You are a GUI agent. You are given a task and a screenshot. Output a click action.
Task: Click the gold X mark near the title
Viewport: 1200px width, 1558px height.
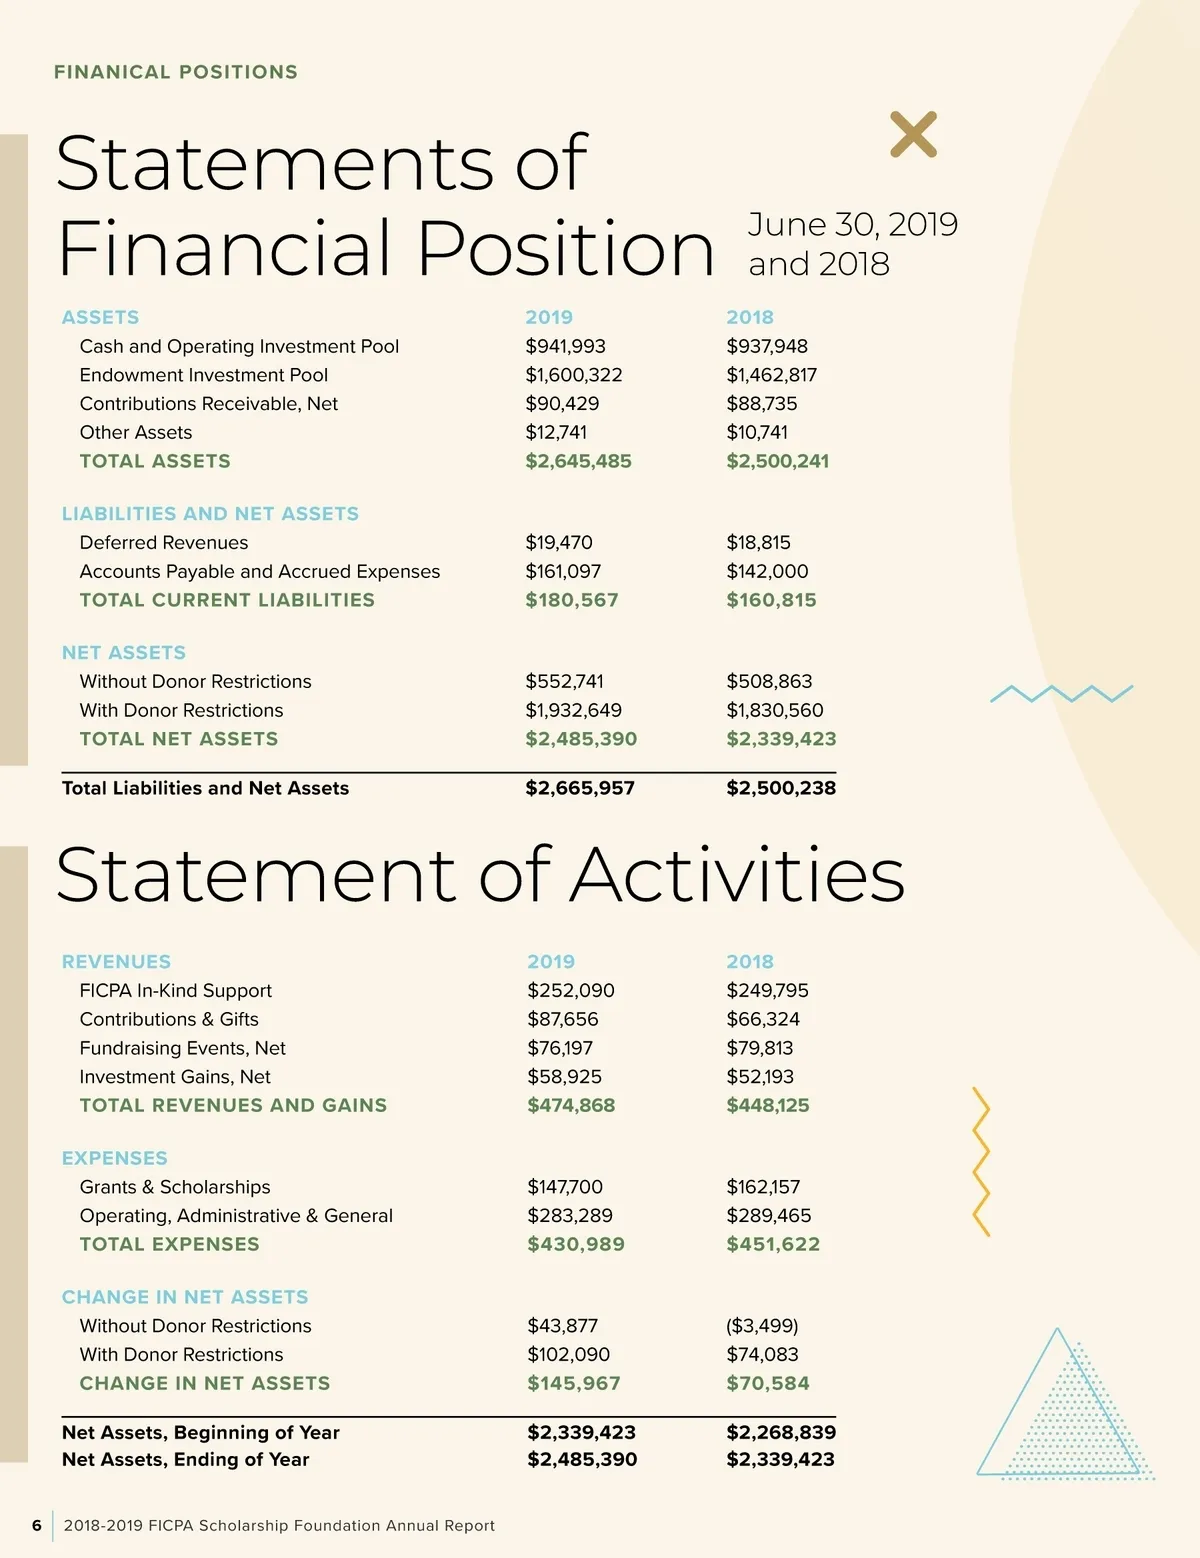pyautogui.click(x=913, y=134)
